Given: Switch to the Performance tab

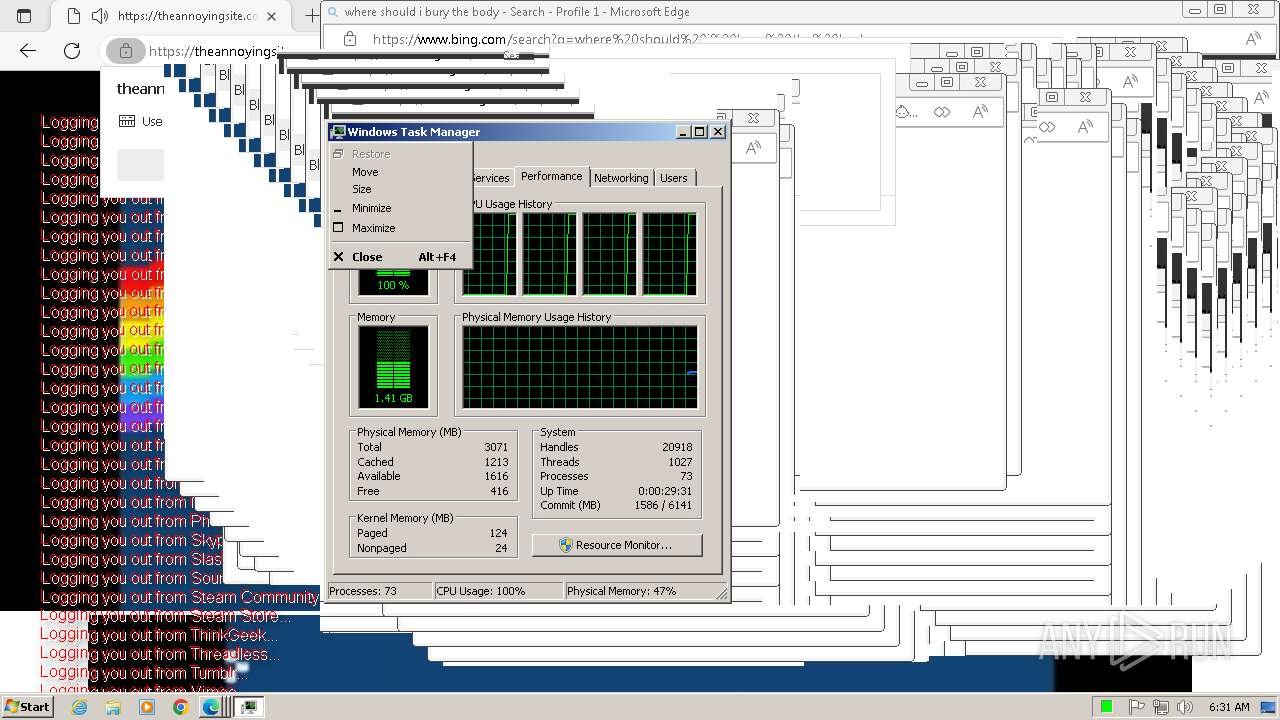Looking at the screenshot, I should tap(551, 176).
